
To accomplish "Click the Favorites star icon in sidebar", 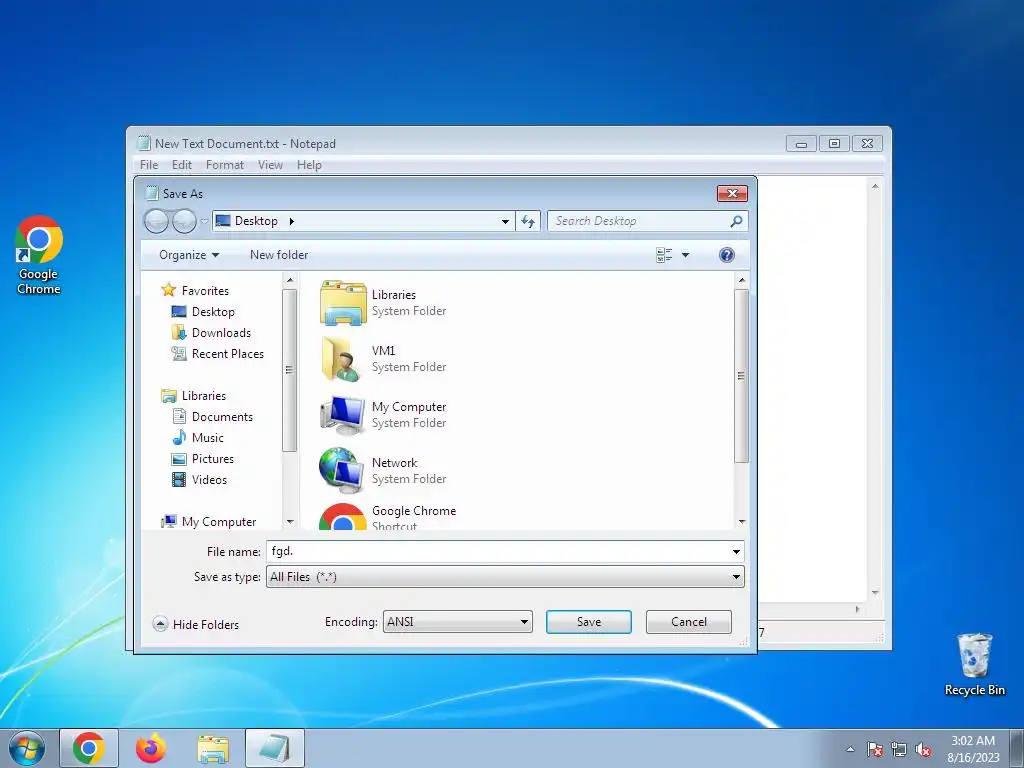I will click(x=168, y=290).
